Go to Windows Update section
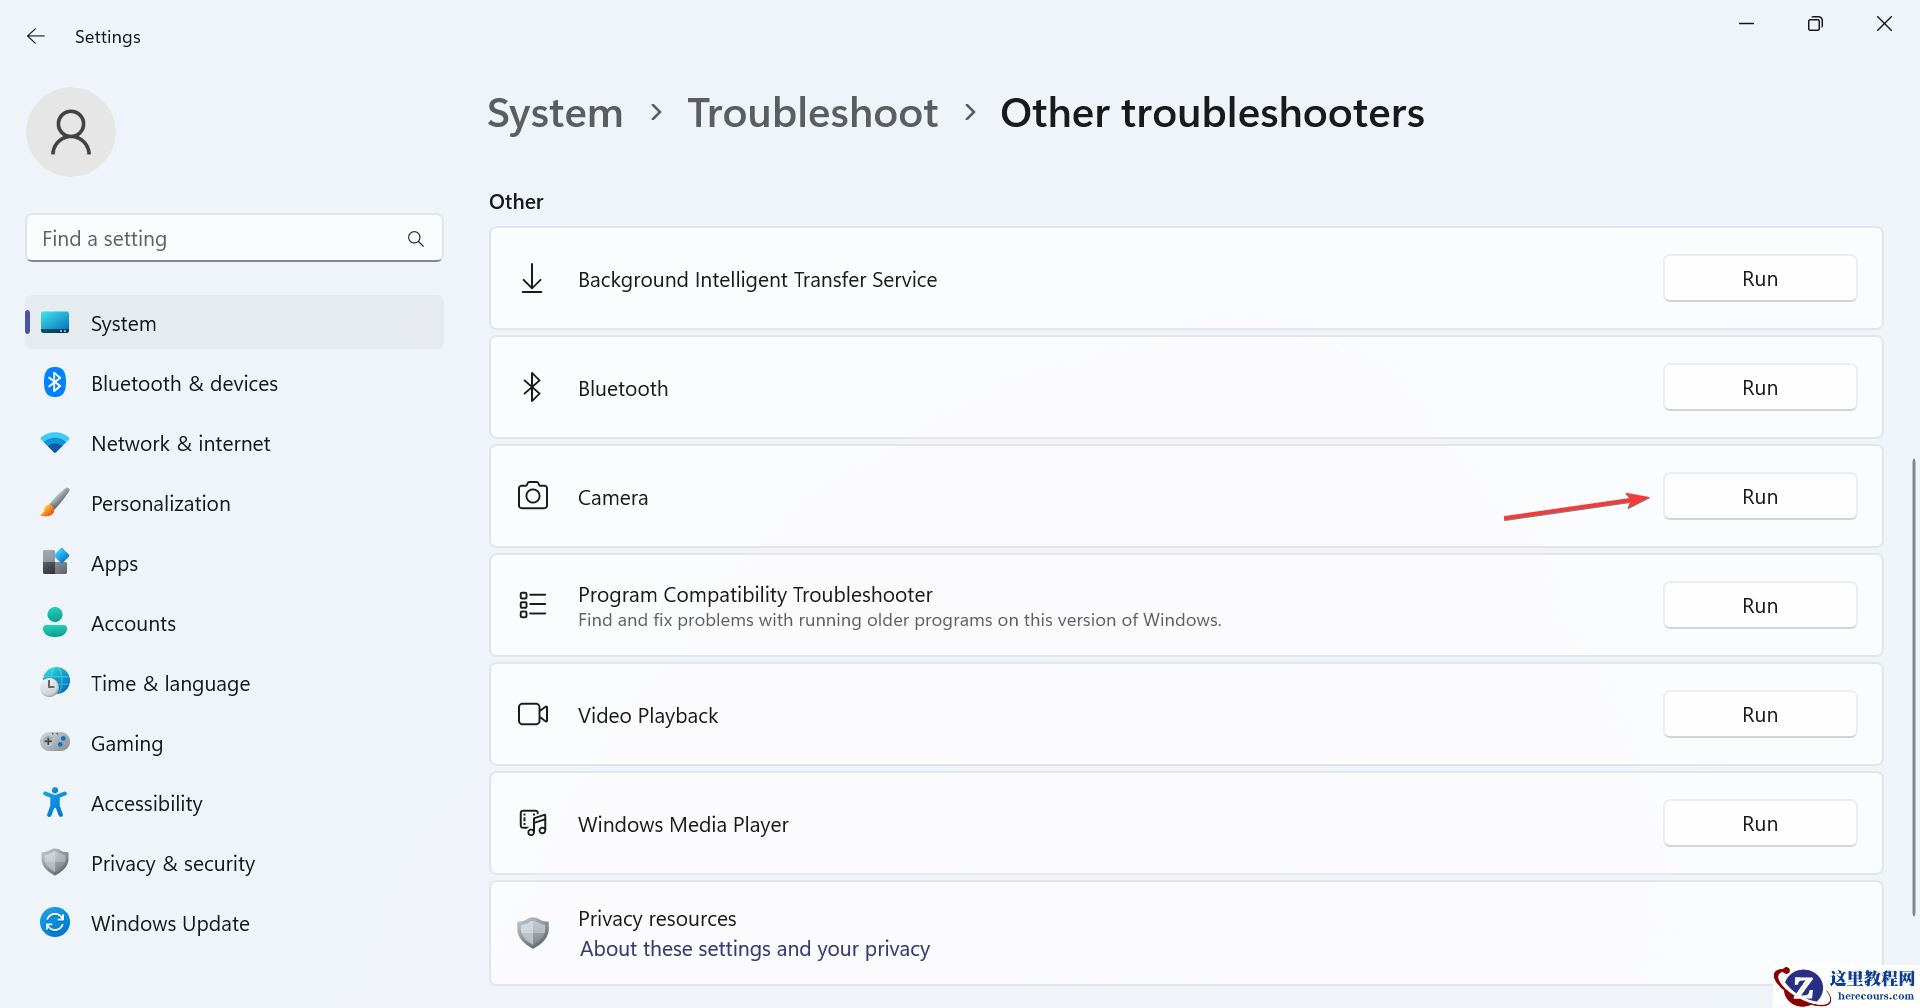The image size is (1920, 1008). (x=170, y=923)
